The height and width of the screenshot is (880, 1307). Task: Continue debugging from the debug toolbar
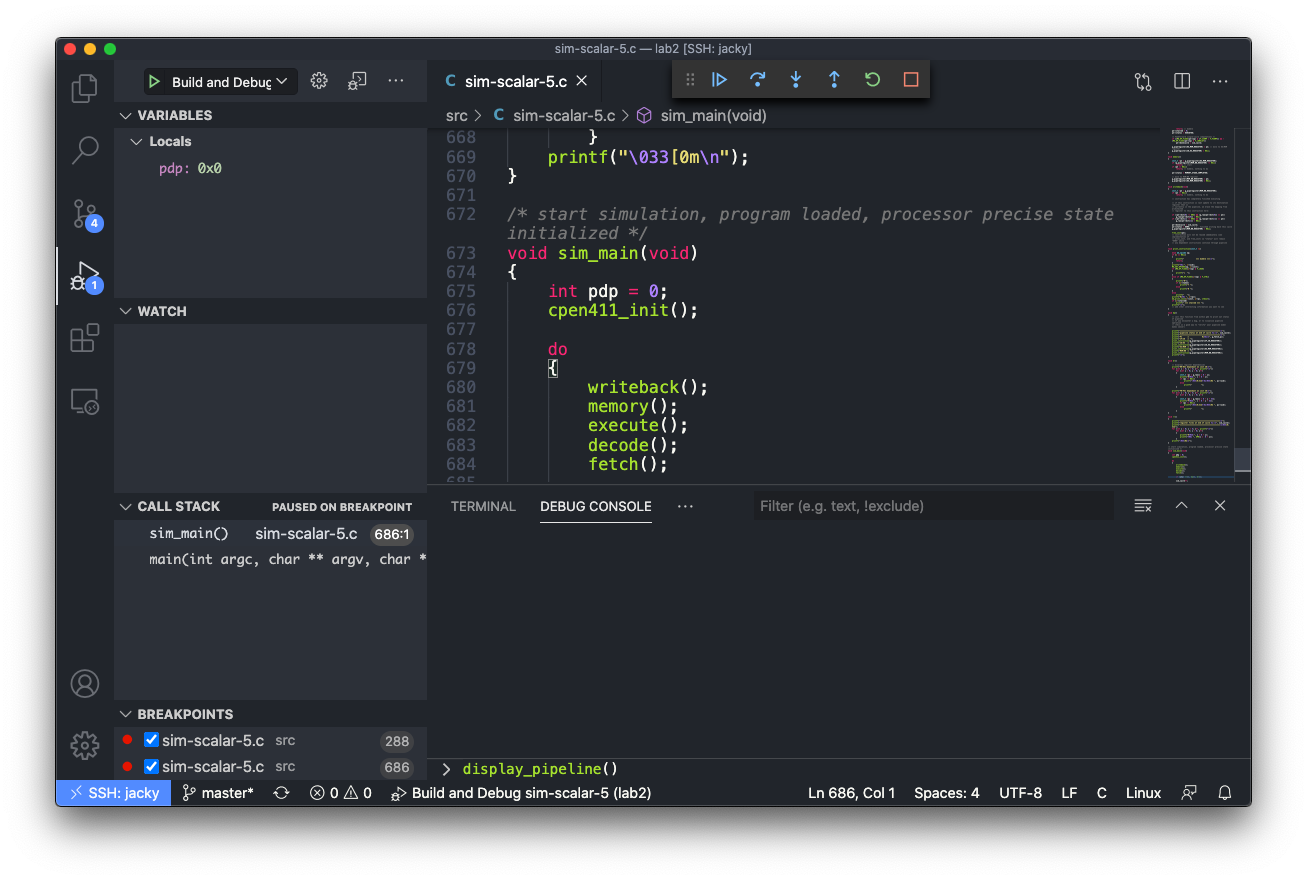[x=719, y=79]
